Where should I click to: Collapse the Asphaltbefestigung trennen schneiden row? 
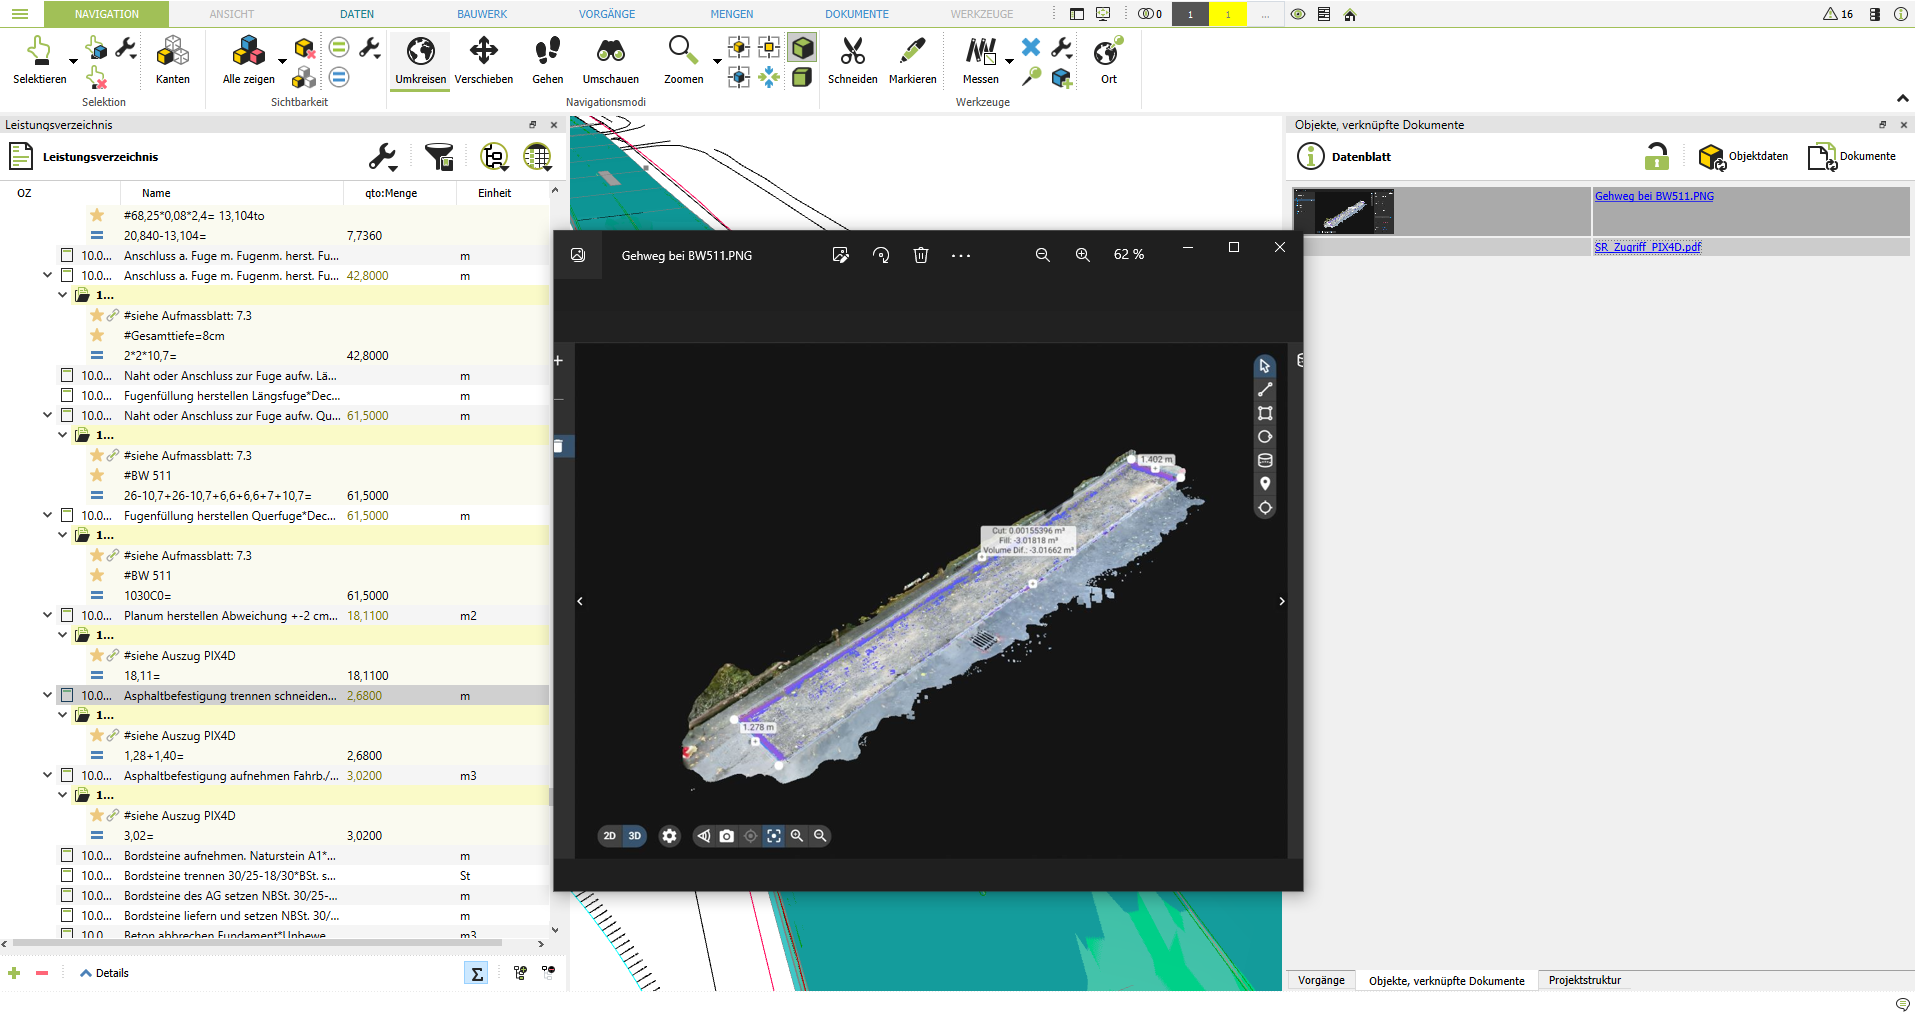(x=47, y=695)
